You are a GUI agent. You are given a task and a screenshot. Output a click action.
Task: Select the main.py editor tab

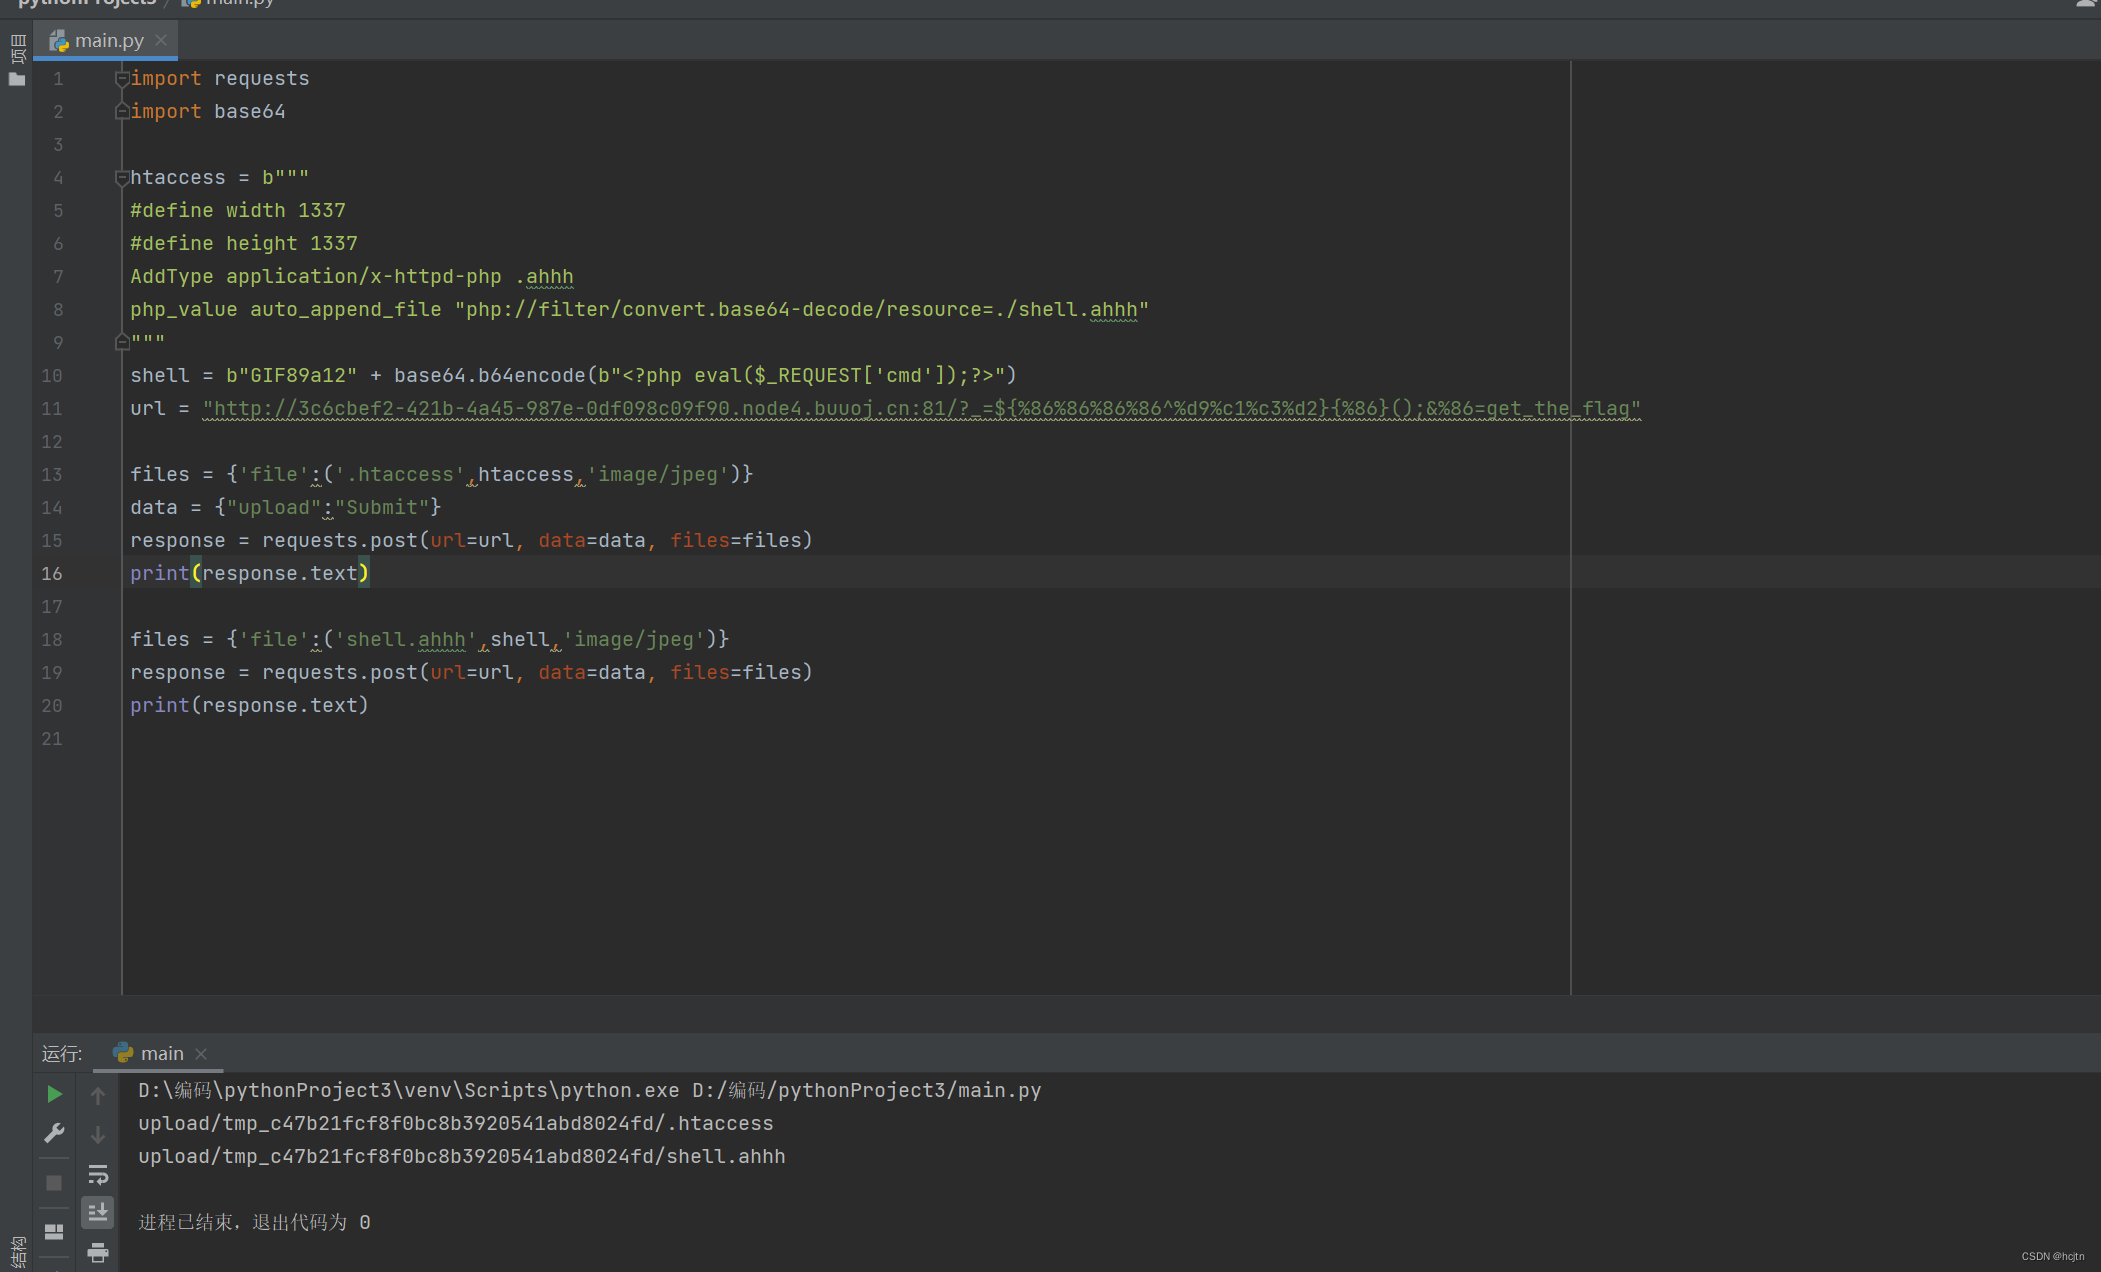click(x=108, y=41)
